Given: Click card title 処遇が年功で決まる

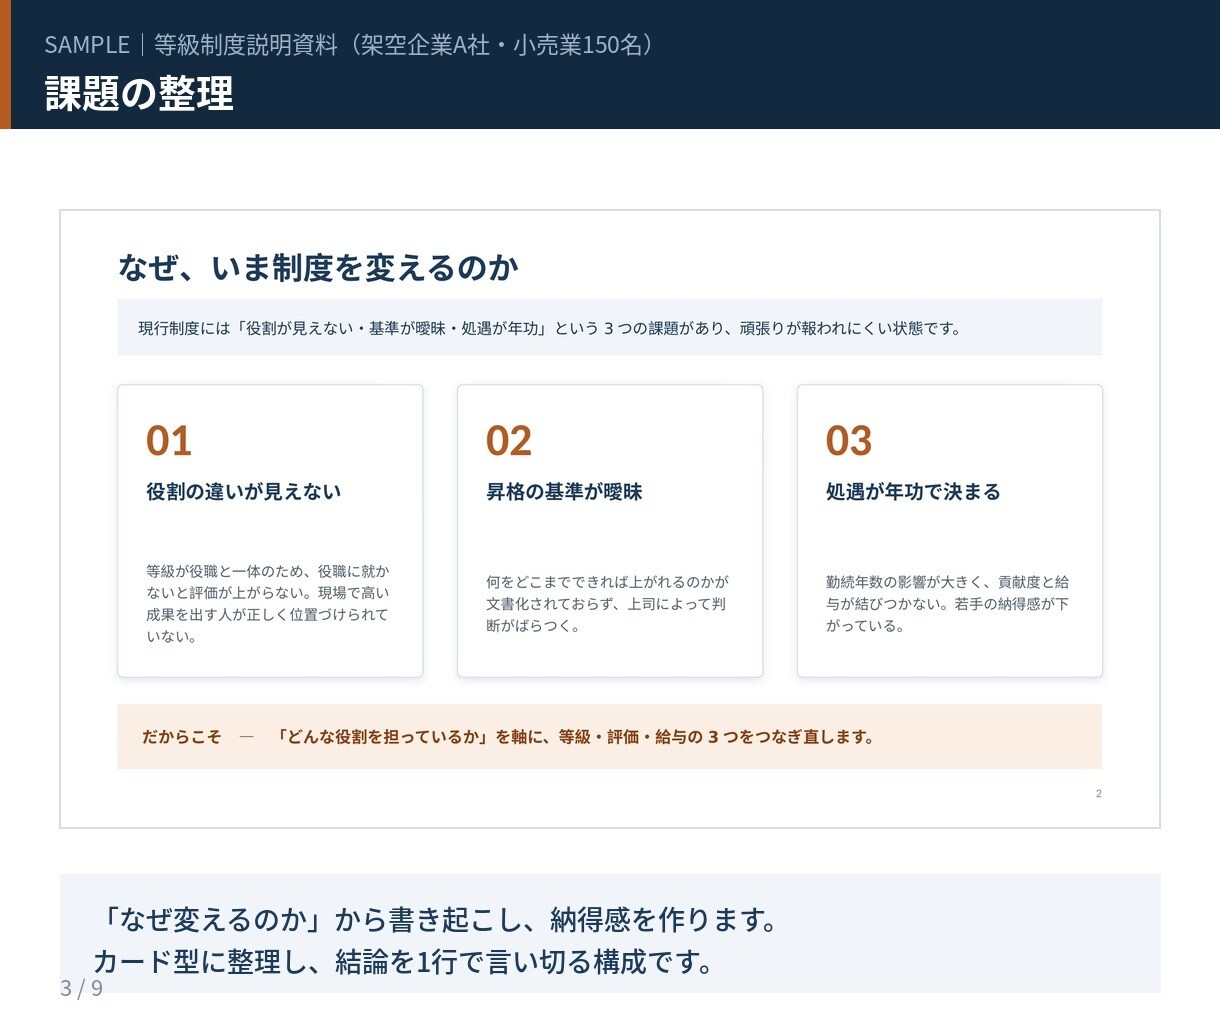Looking at the screenshot, I should click(913, 492).
